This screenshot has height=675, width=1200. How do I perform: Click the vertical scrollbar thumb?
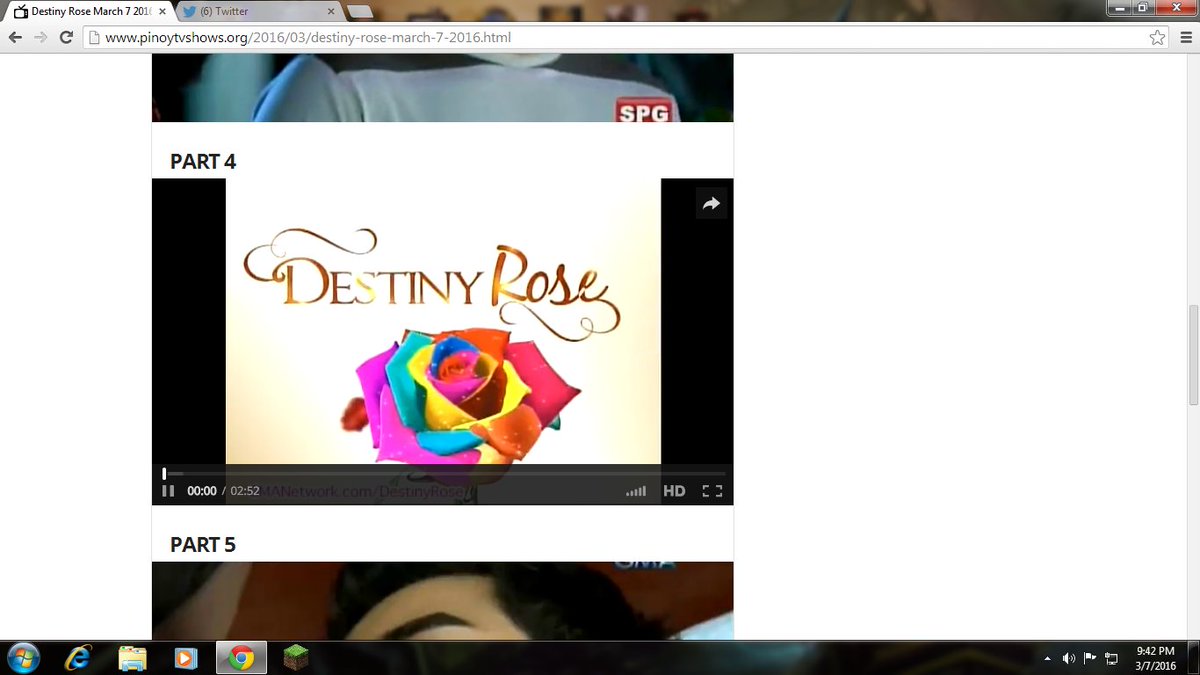(1193, 354)
